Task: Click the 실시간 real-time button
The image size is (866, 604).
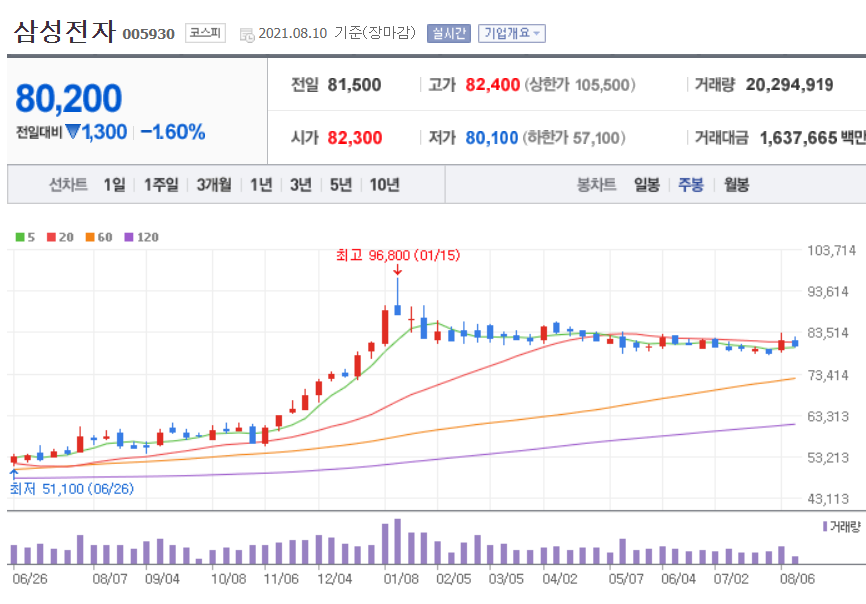Action: 448,34
